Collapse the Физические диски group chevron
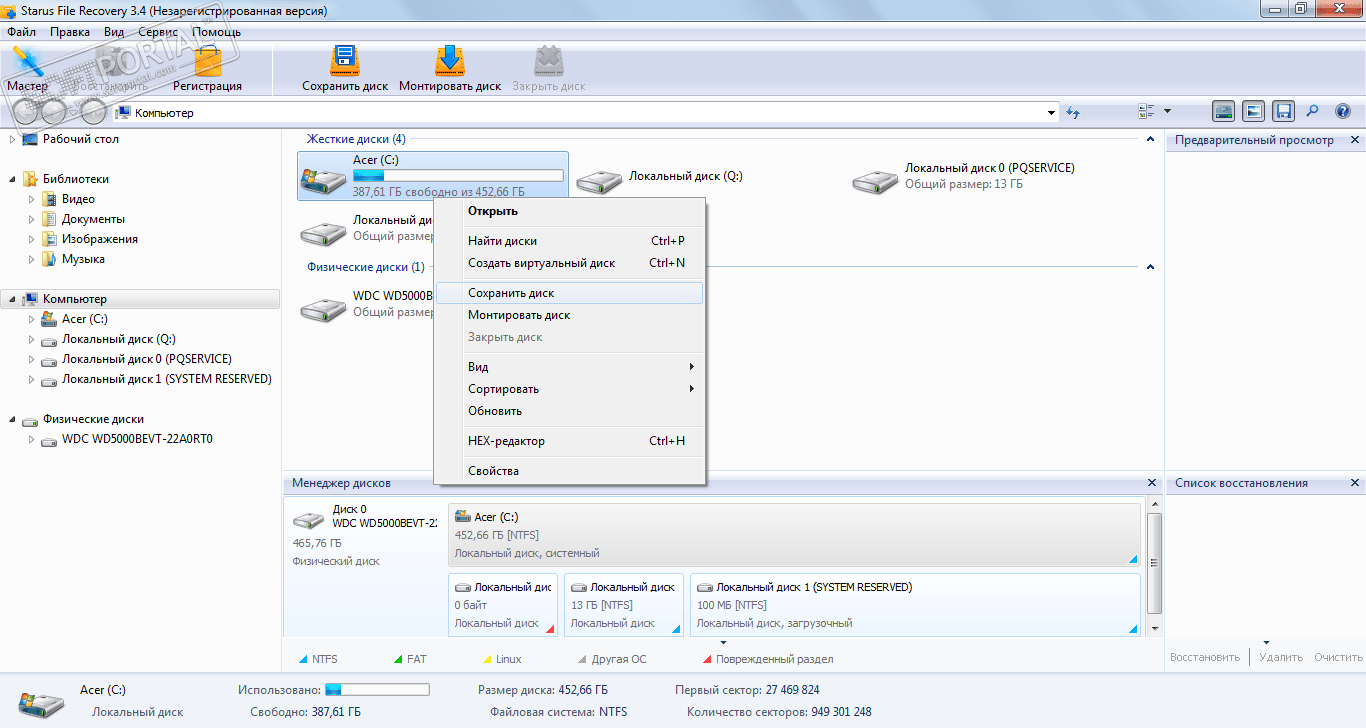1366x728 pixels. (x=1150, y=267)
